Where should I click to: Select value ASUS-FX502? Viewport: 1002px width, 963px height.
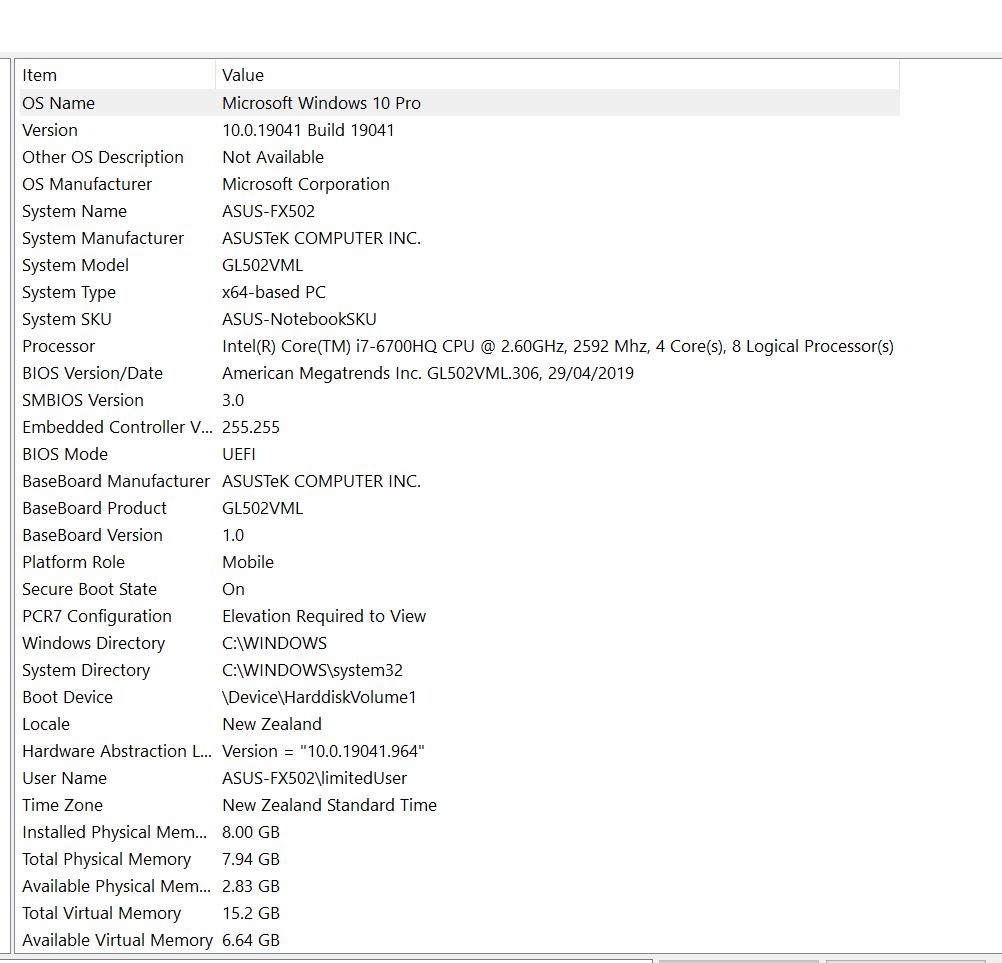[268, 211]
